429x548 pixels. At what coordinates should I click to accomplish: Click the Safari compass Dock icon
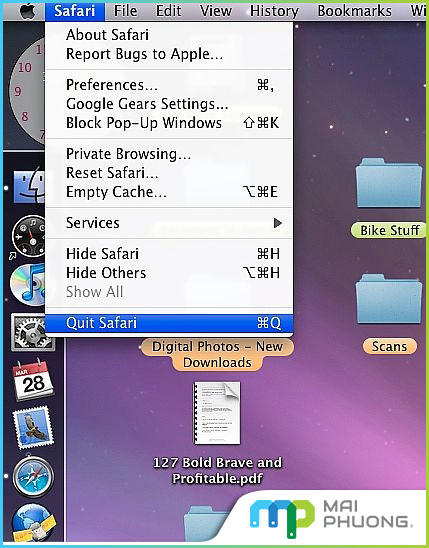[34, 476]
